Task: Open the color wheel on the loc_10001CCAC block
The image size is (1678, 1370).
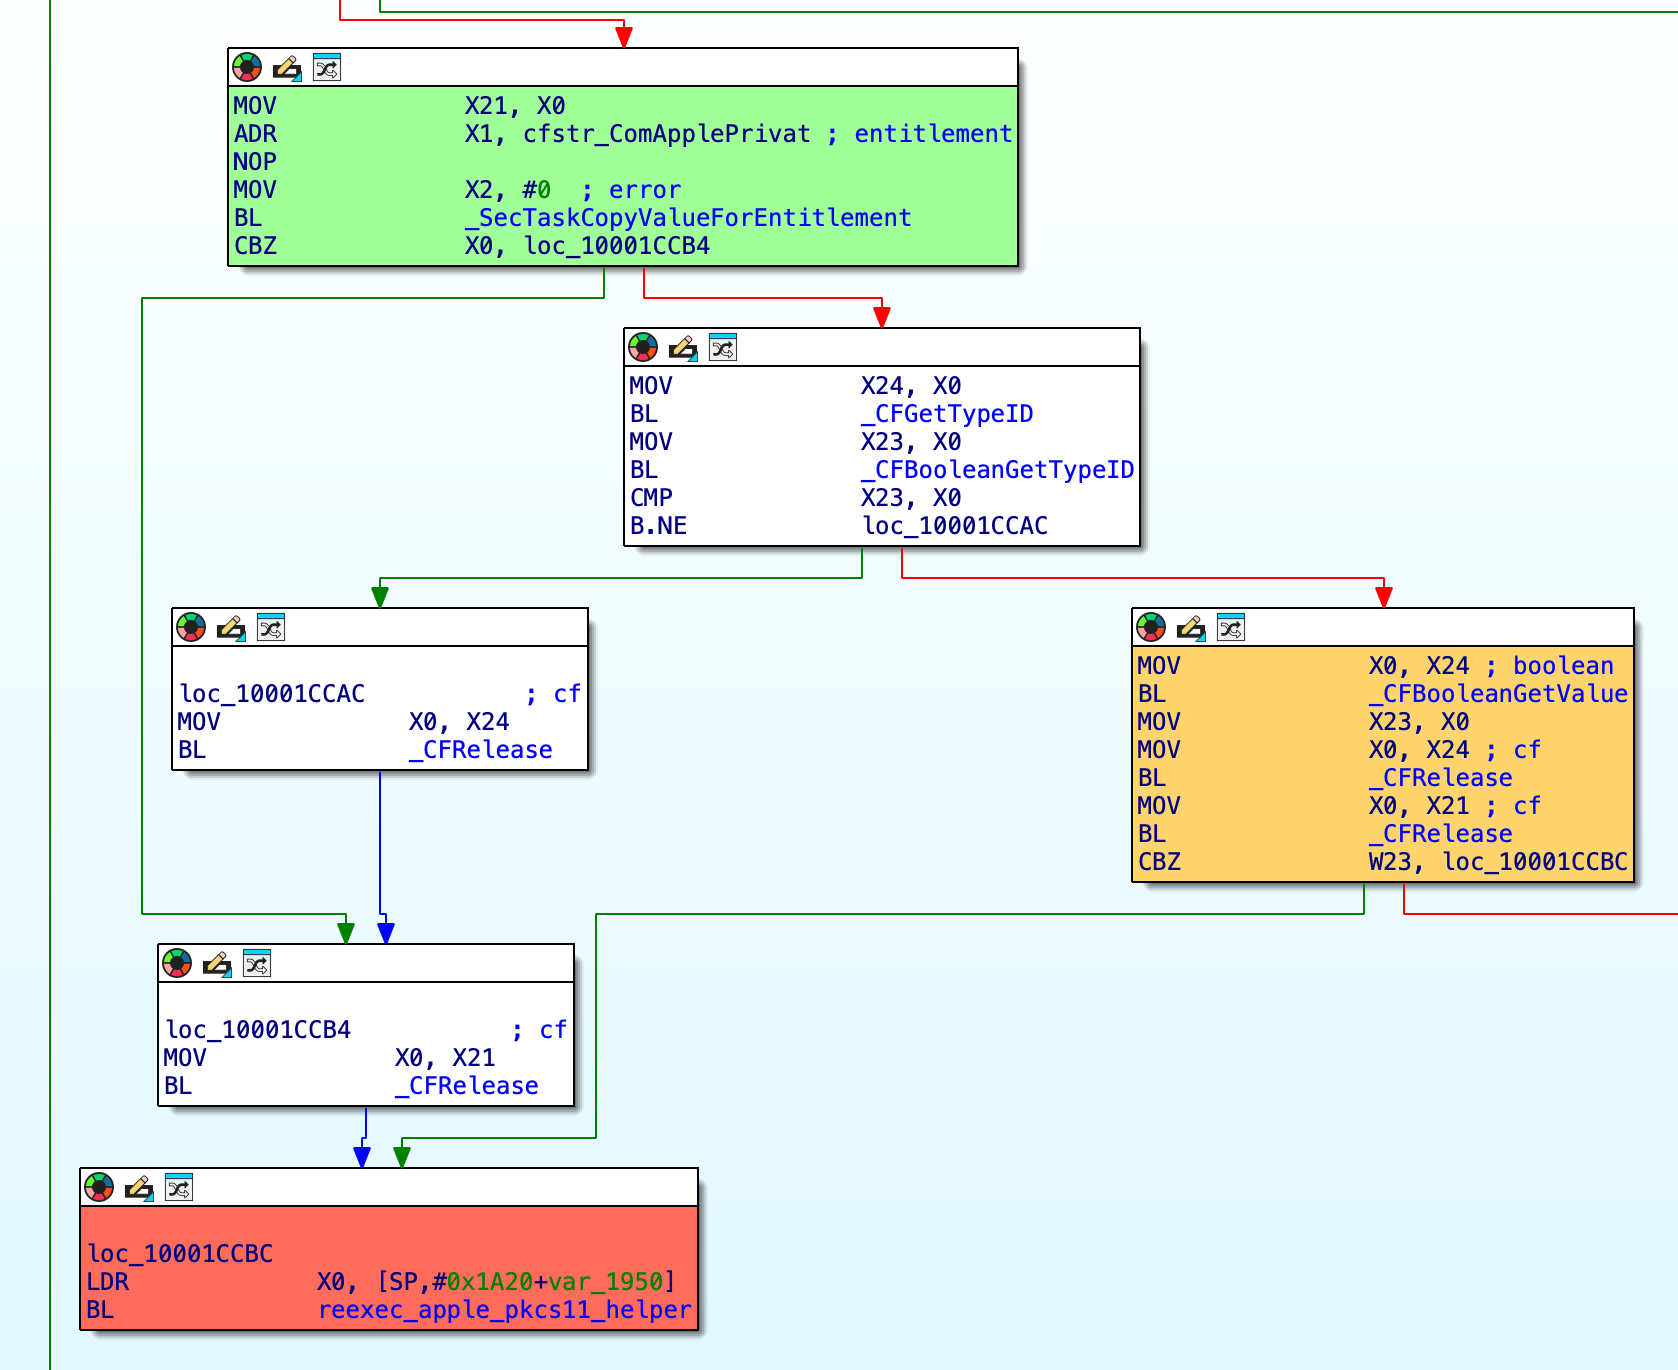Action: (x=190, y=628)
